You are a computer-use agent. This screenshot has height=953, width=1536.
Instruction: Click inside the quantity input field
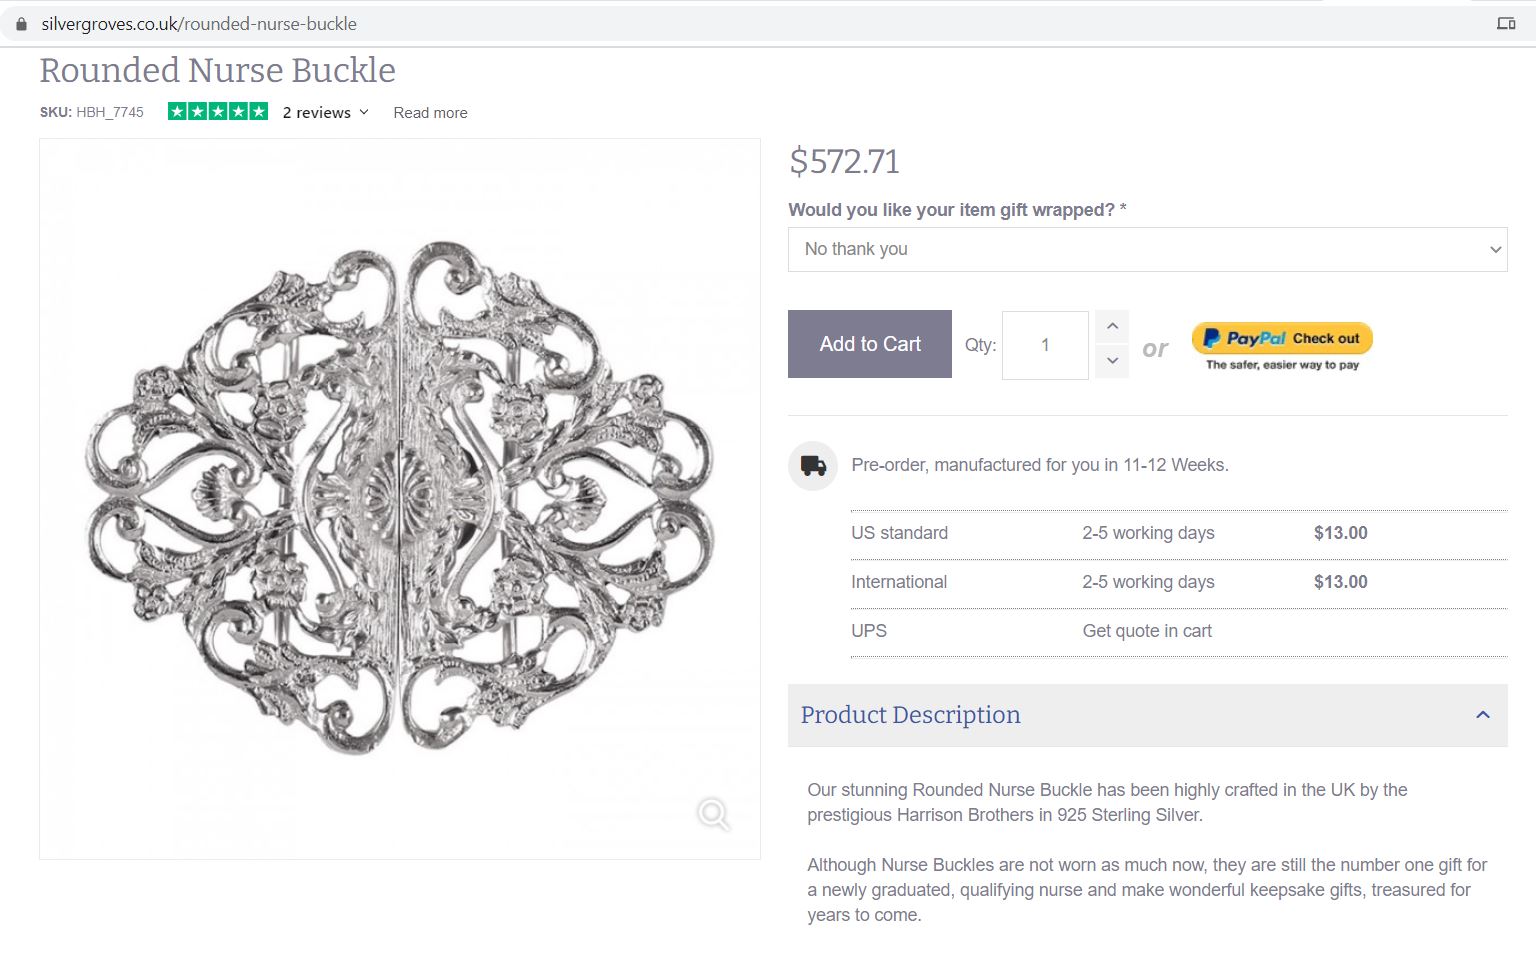pyautogui.click(x=1044, y=344)
